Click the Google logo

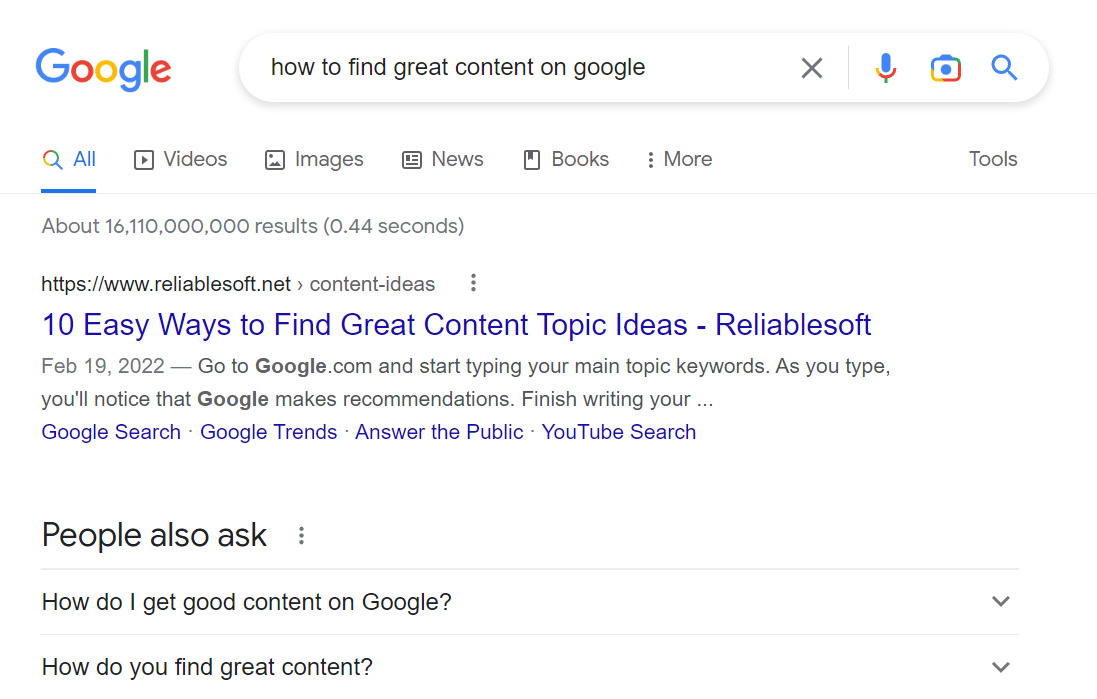click(x=104, y=69)
